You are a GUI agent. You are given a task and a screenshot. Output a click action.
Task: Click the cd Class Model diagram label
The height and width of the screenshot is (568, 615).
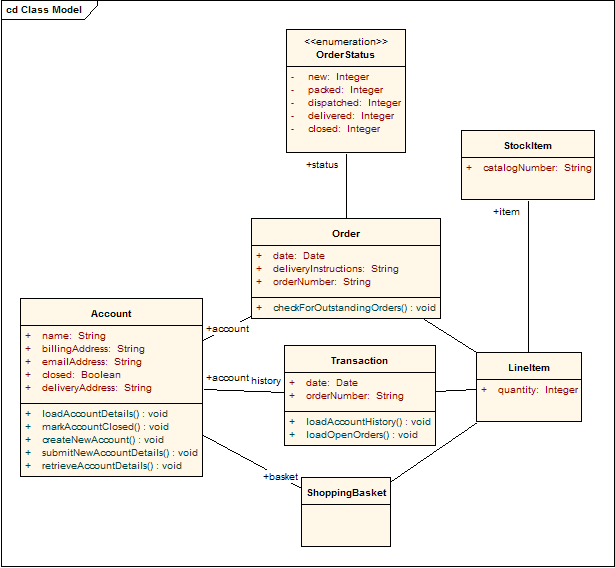[45, 10]
